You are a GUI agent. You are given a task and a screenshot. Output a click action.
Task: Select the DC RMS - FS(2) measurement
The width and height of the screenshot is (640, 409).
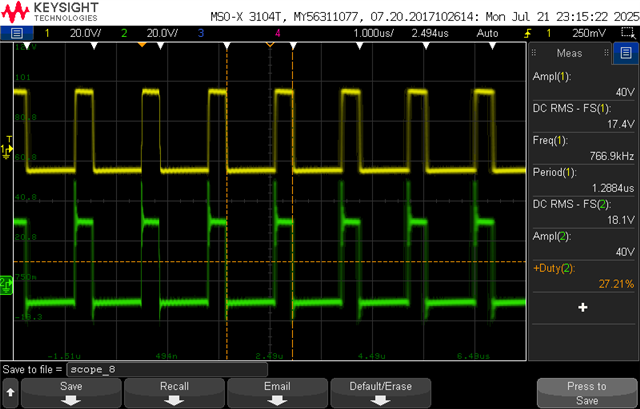click(x=584, y=212)
